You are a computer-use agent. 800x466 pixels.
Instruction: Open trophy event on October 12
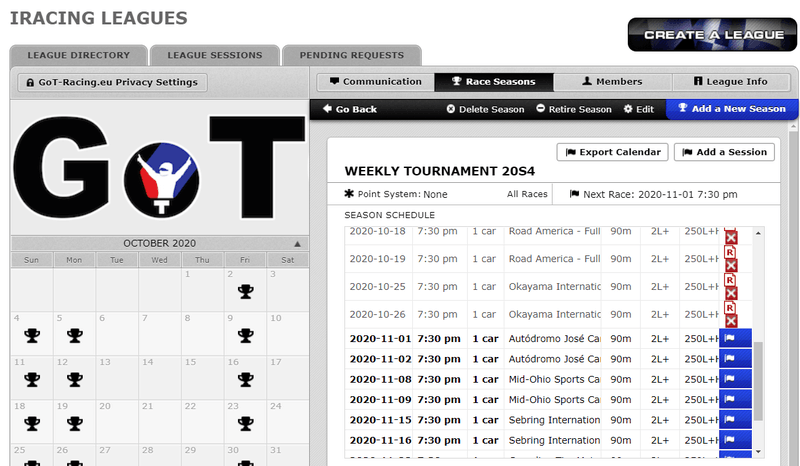[74, 379]
